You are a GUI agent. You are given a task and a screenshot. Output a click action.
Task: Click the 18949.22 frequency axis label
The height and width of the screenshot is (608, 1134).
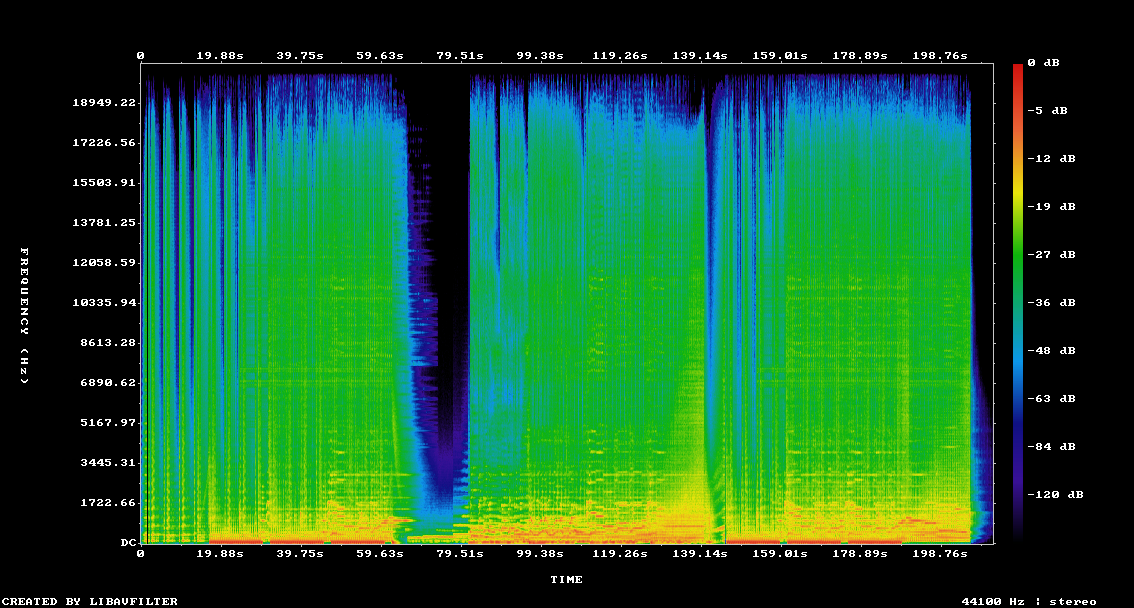click(105, 103)
